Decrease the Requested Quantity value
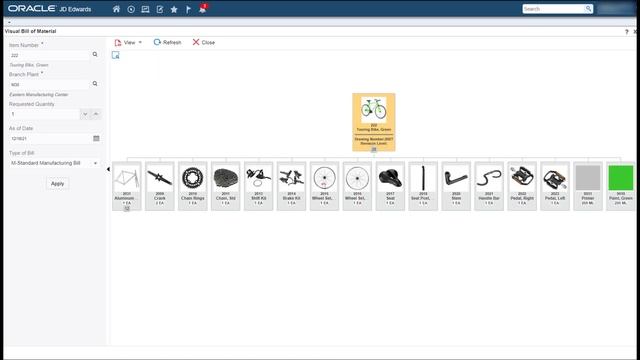 pos(85,114)
